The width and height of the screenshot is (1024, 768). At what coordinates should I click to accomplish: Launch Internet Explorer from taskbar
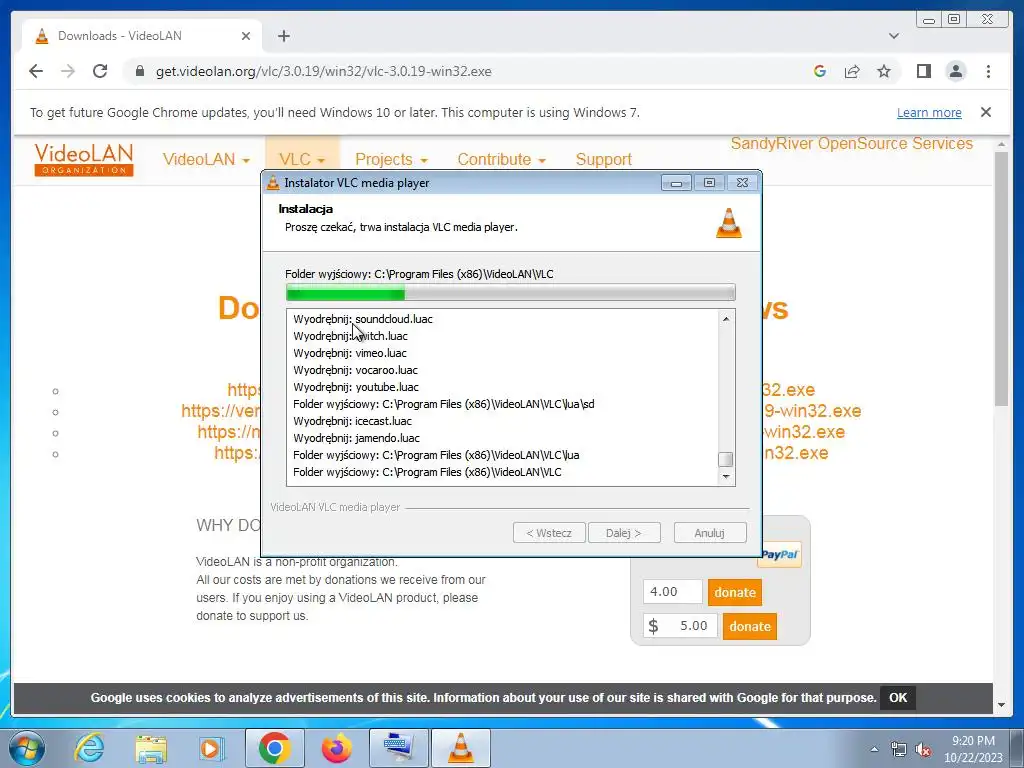click(89, 748)
